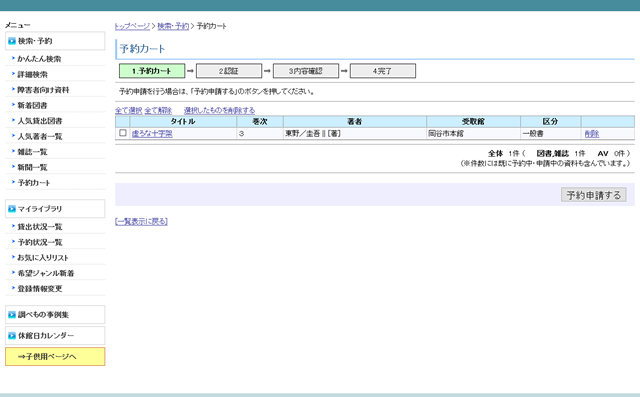Click the 予約申請する button
Viewport: 640px width, 397px height.
(593, 195)
